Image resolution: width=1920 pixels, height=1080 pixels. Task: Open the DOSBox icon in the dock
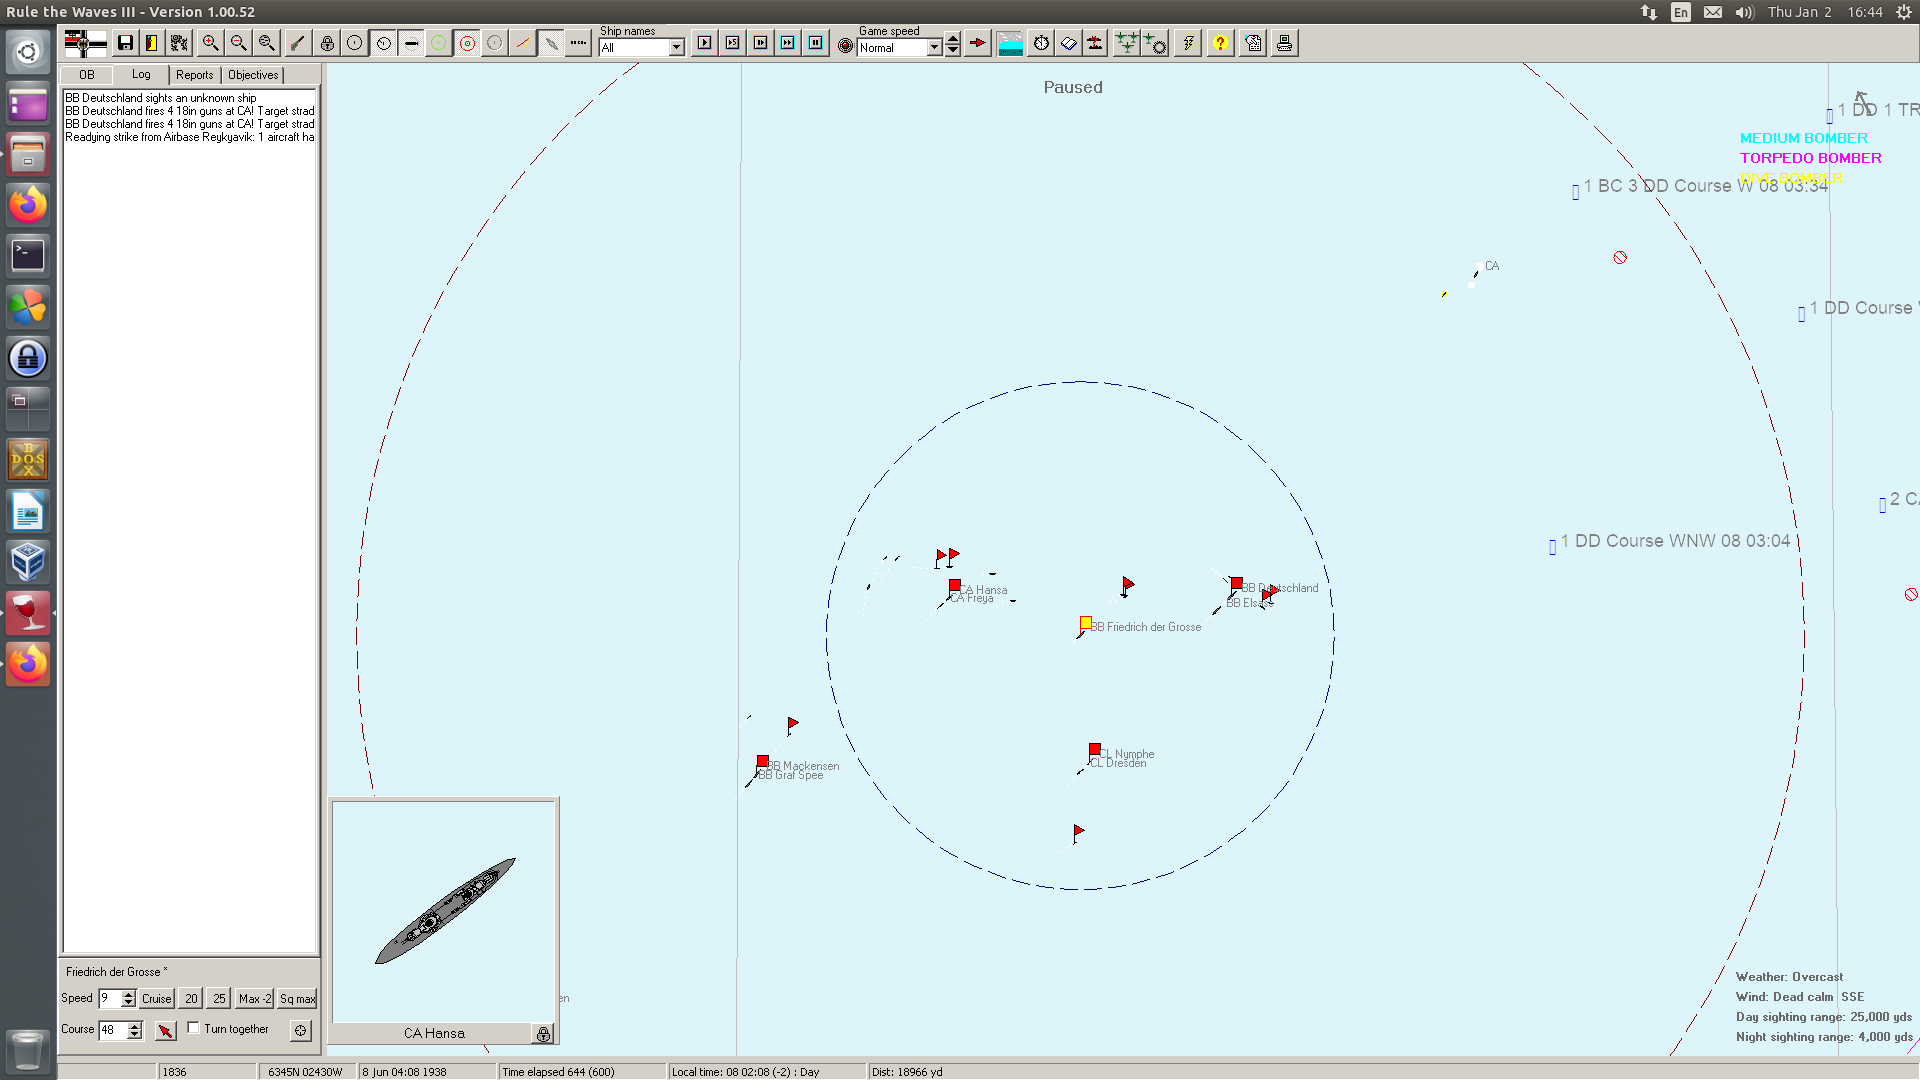pos(28,459)
